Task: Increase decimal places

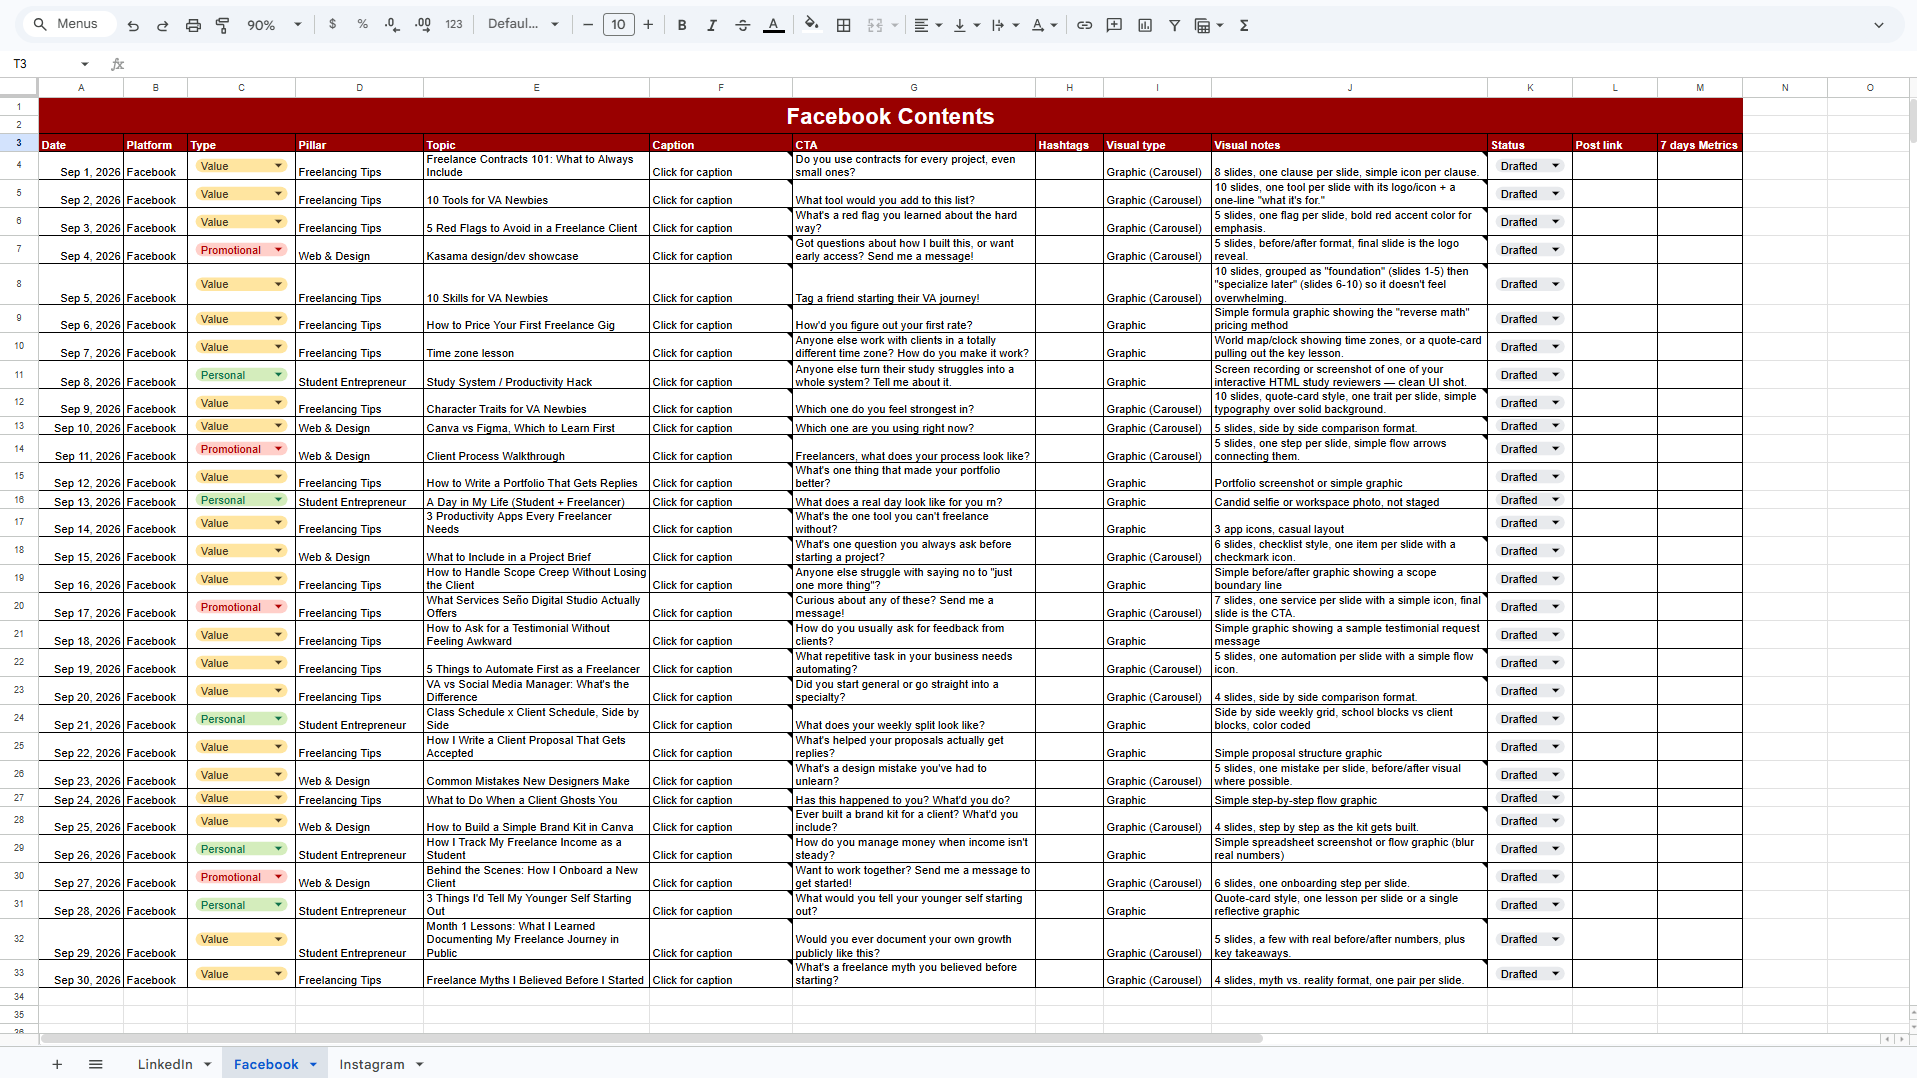Action: [423, 25]
